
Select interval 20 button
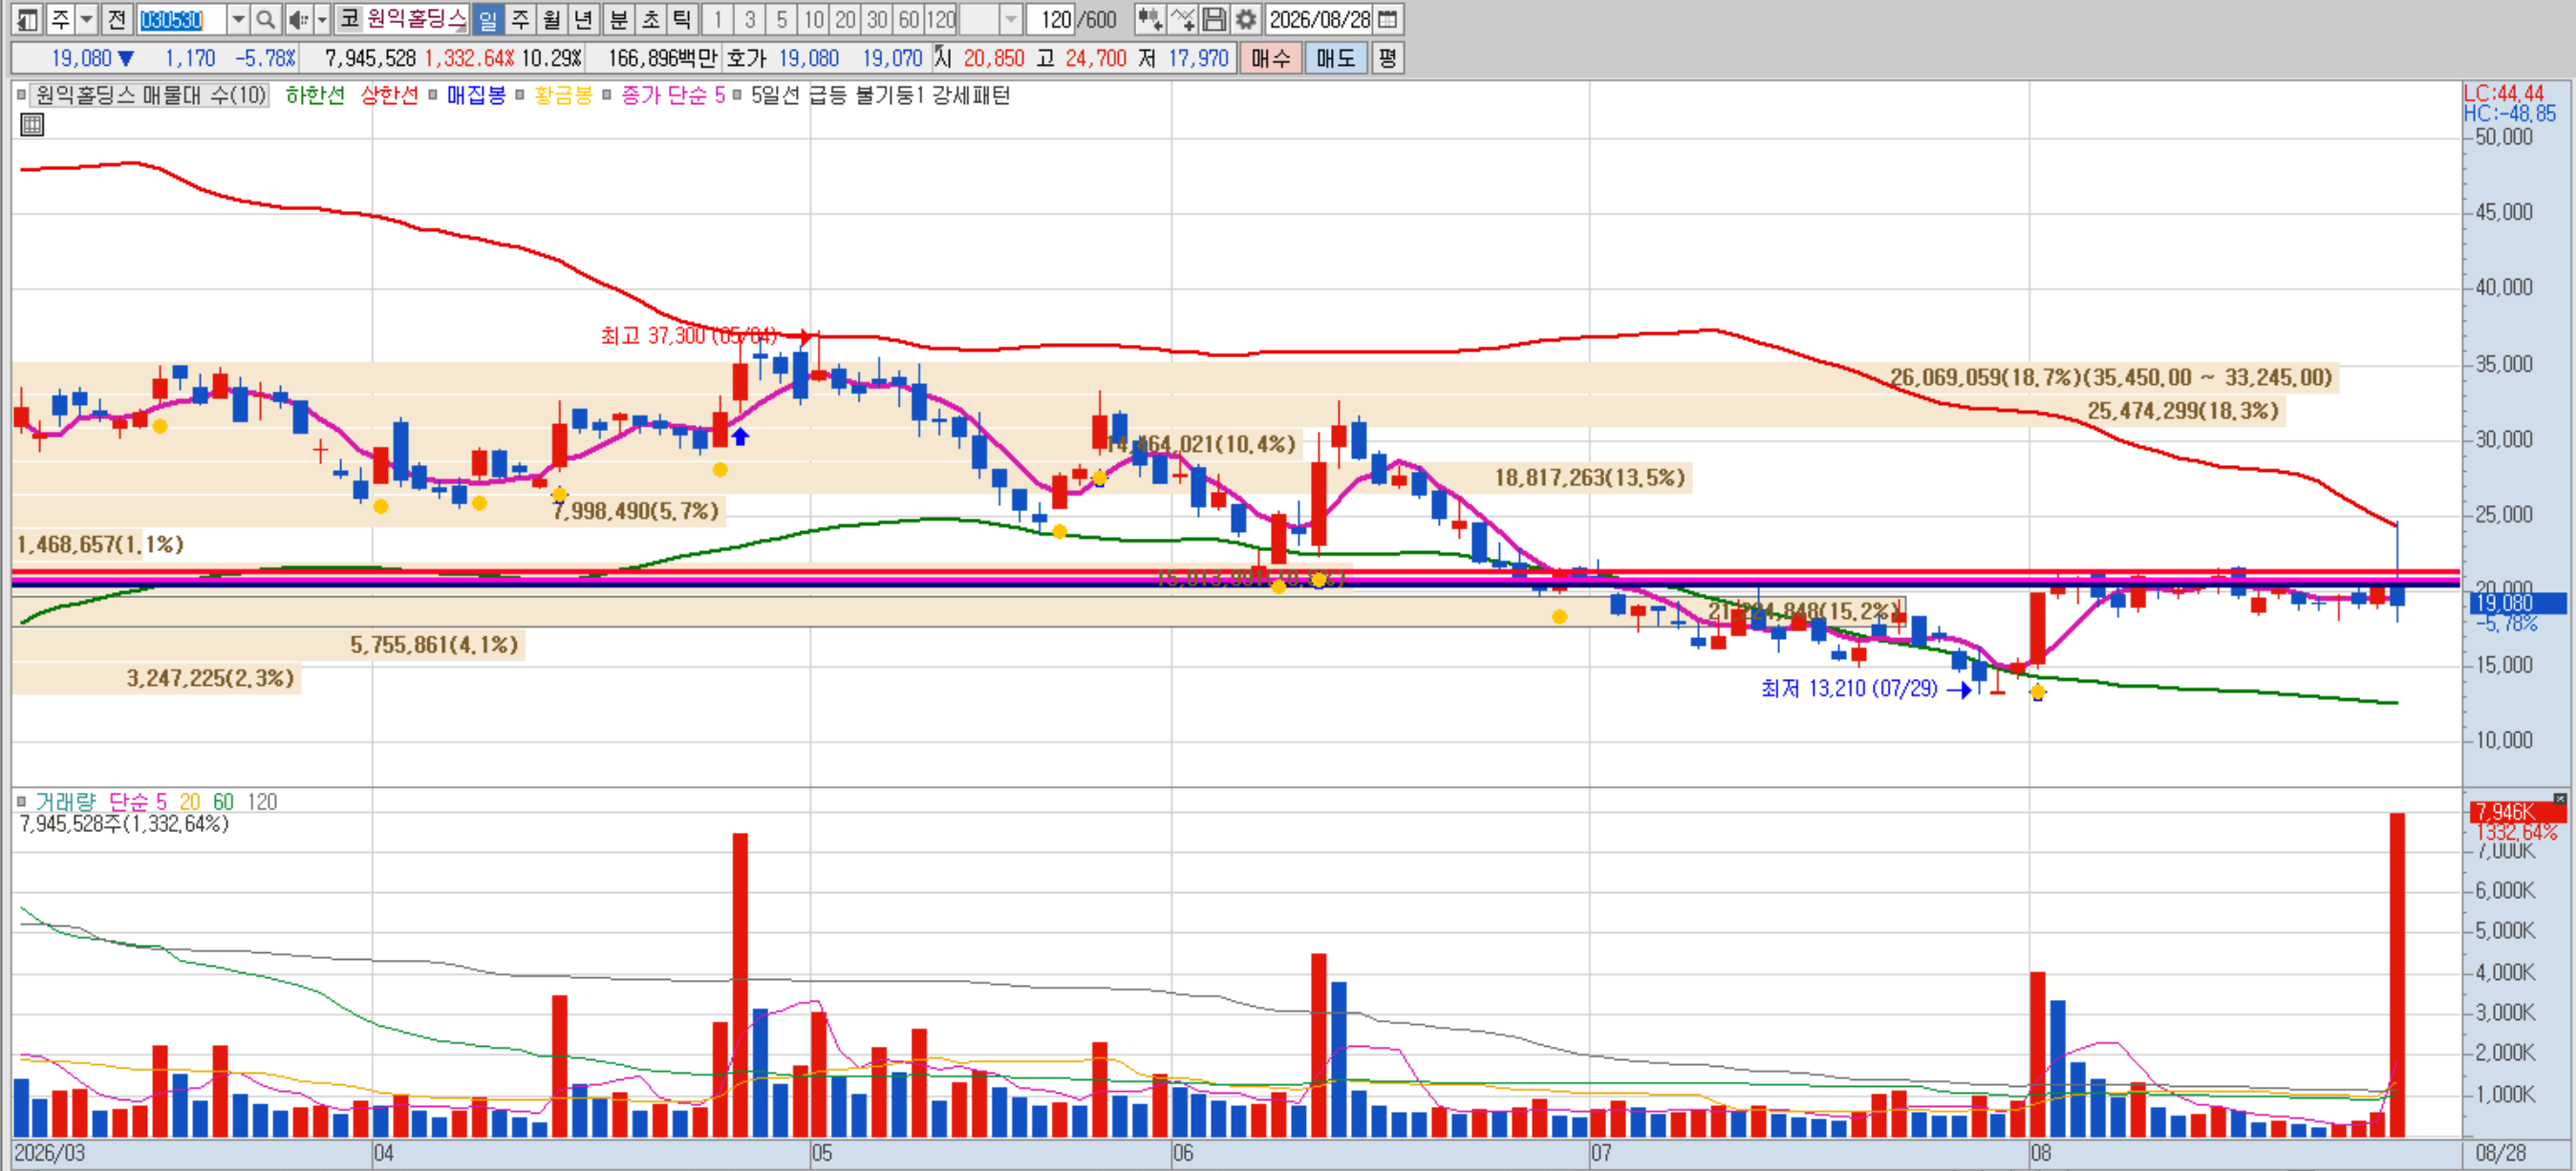tap(846, 19)
